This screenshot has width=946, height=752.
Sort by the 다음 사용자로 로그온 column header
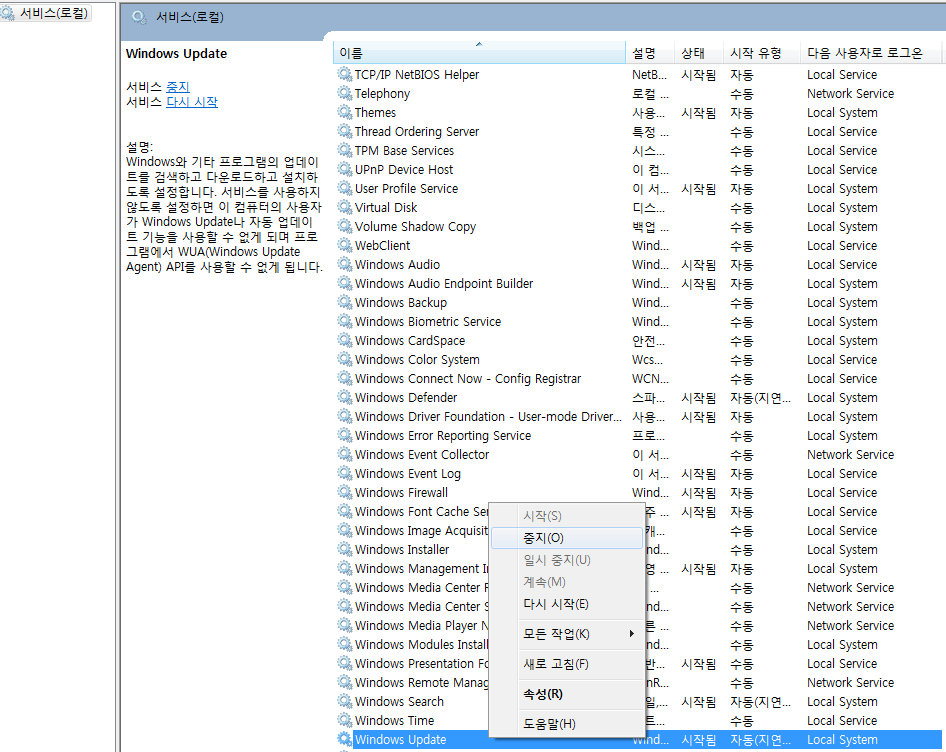point(871,53)
